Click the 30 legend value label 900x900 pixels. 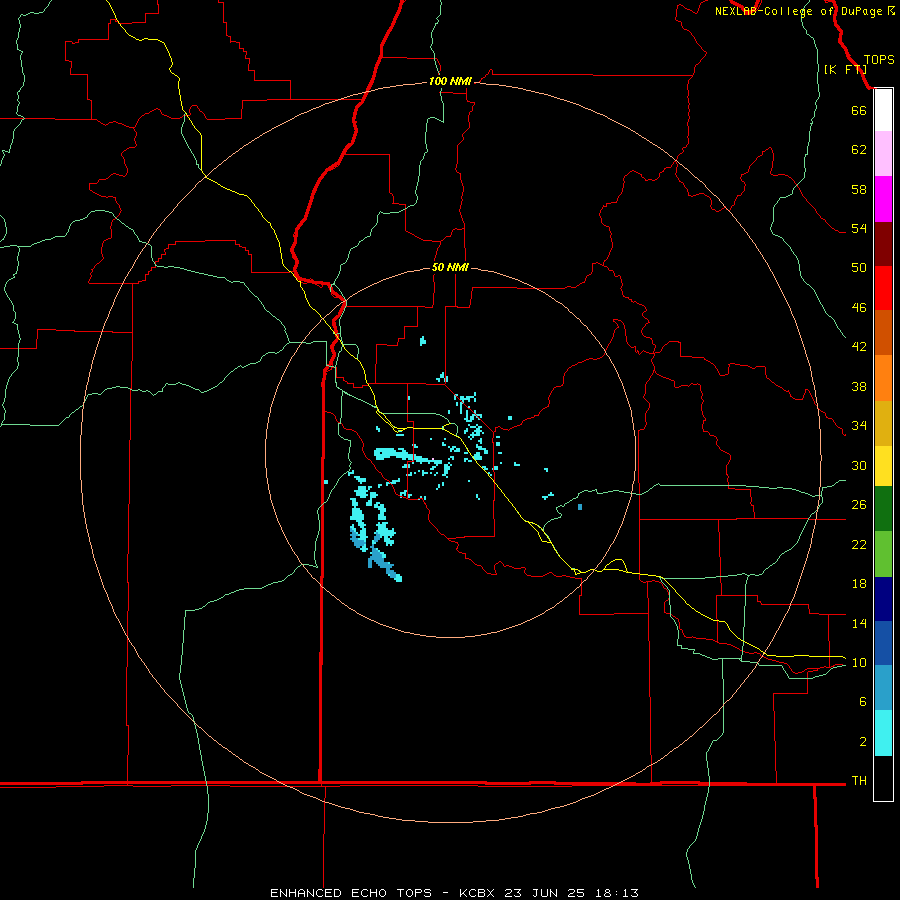[x=859, y=465]
